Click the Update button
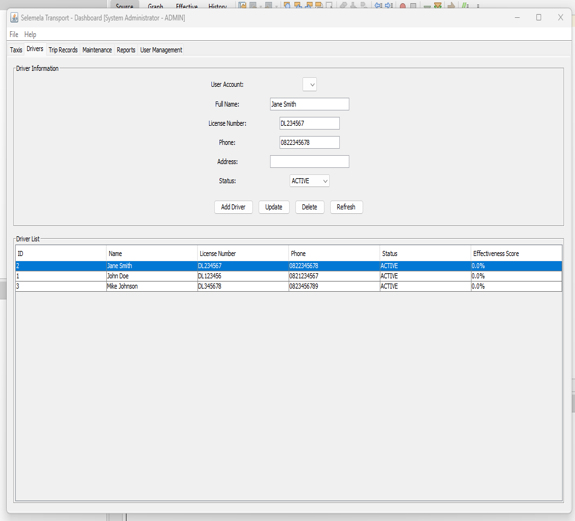 point(274,207)
